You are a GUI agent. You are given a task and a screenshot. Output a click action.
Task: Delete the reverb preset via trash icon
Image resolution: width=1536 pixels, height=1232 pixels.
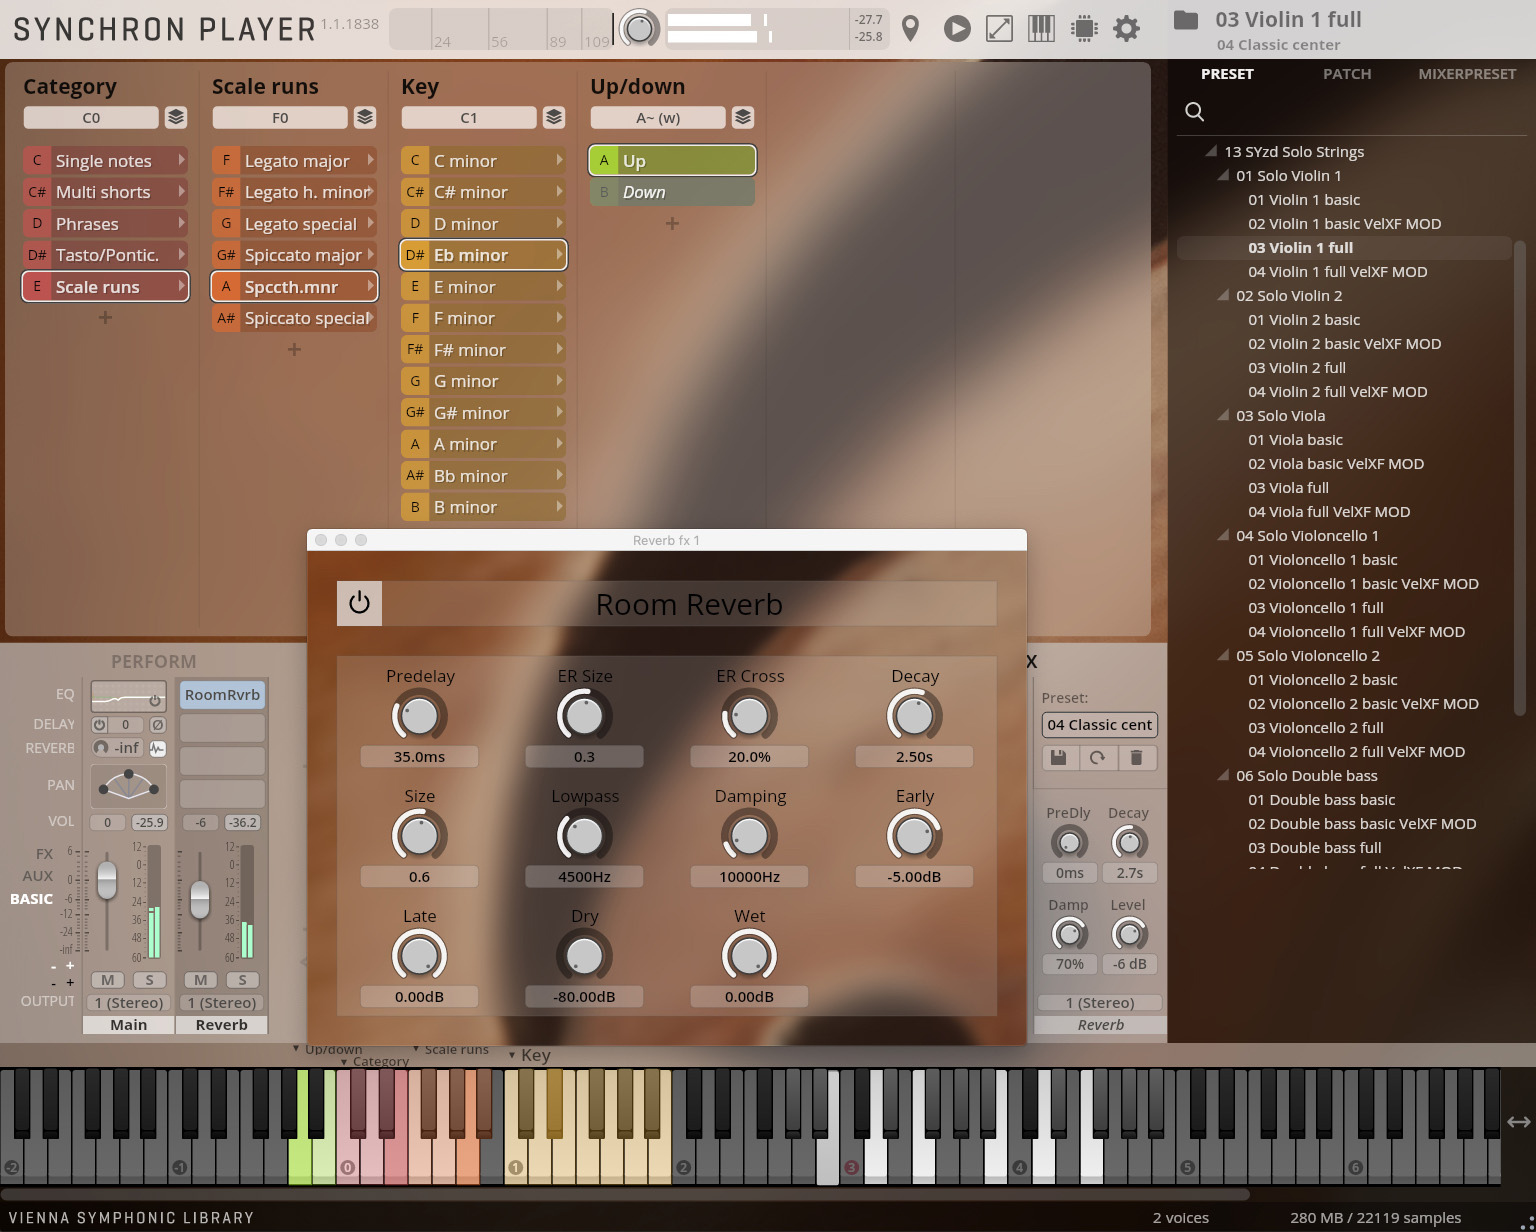pyautogui.click(x=1137, y=758)
